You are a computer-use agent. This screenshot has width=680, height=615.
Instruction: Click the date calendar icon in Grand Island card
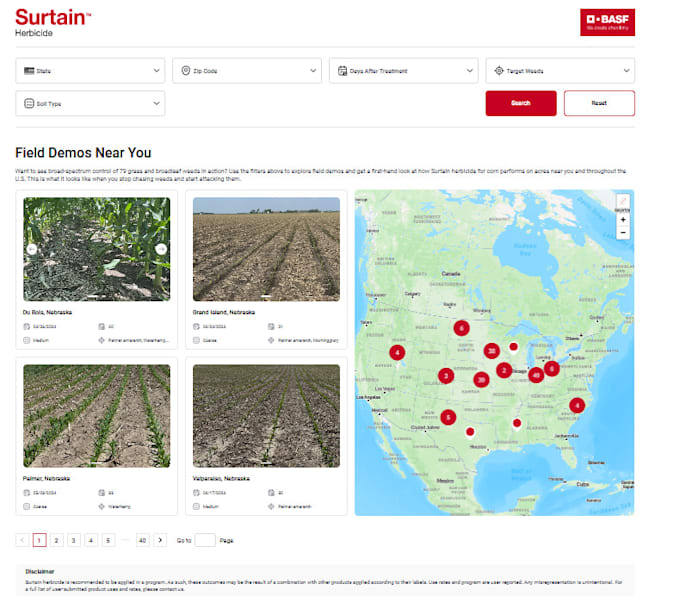point(196,327)
